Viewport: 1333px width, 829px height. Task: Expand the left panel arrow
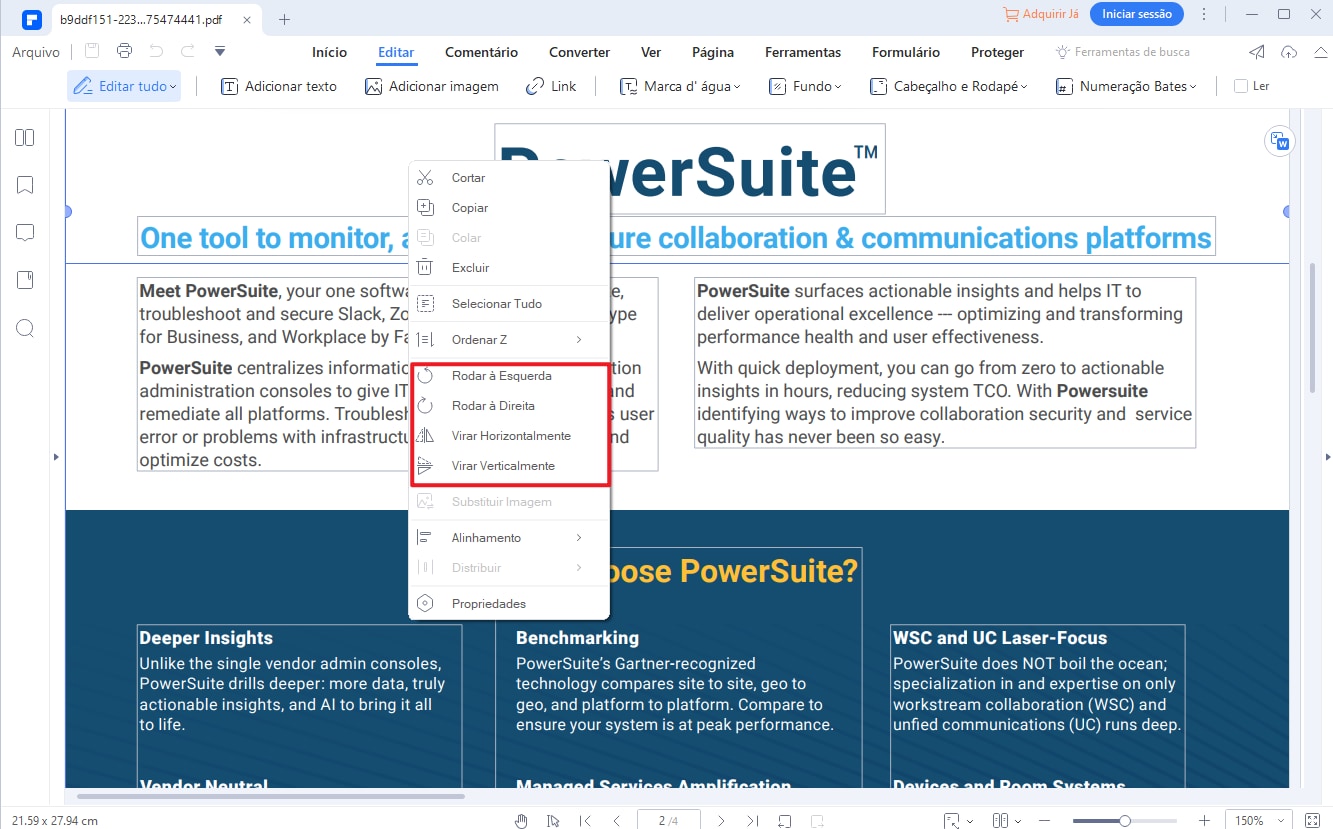pyautogui.click(x=56, y=457)
